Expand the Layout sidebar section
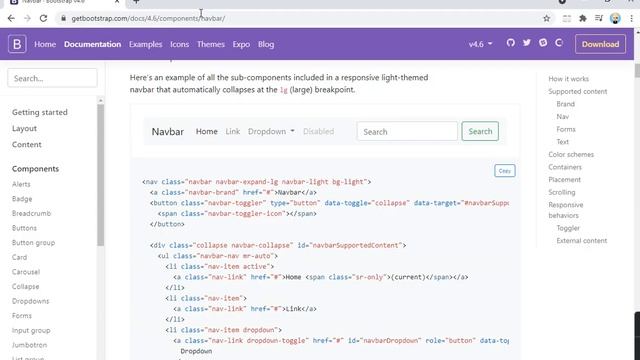 [x=24, y=129]
